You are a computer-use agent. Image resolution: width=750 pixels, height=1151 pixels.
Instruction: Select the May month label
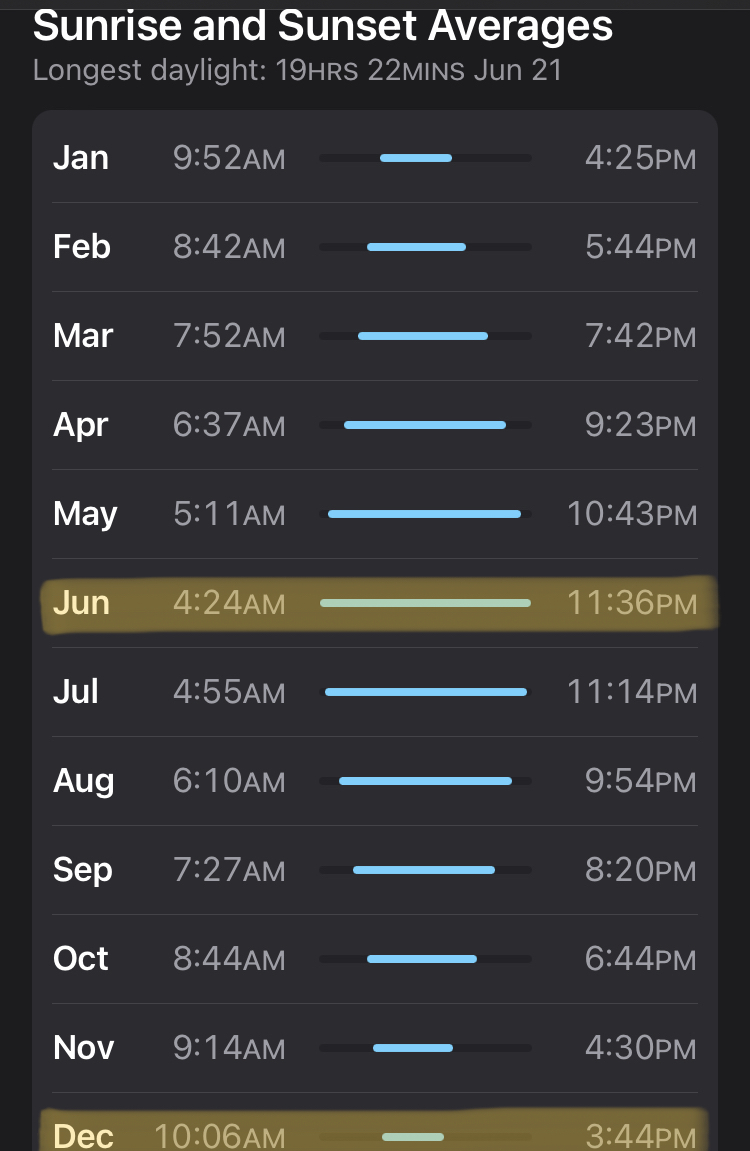(x=85, y=514)
